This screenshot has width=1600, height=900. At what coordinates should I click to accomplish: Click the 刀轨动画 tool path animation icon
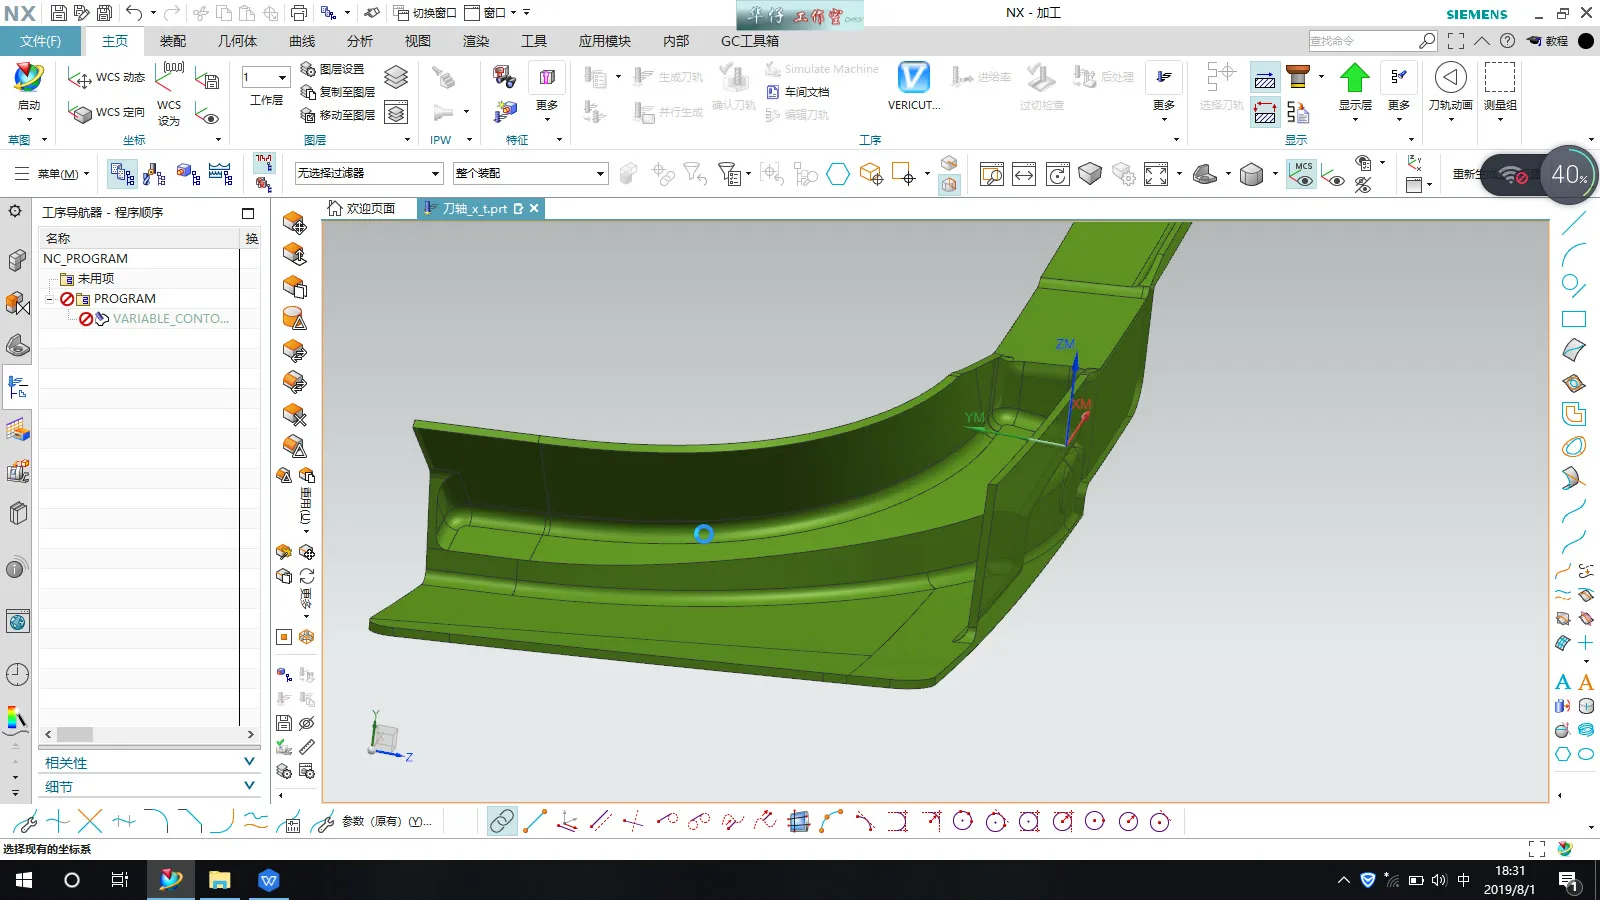tap(1450, 79)
